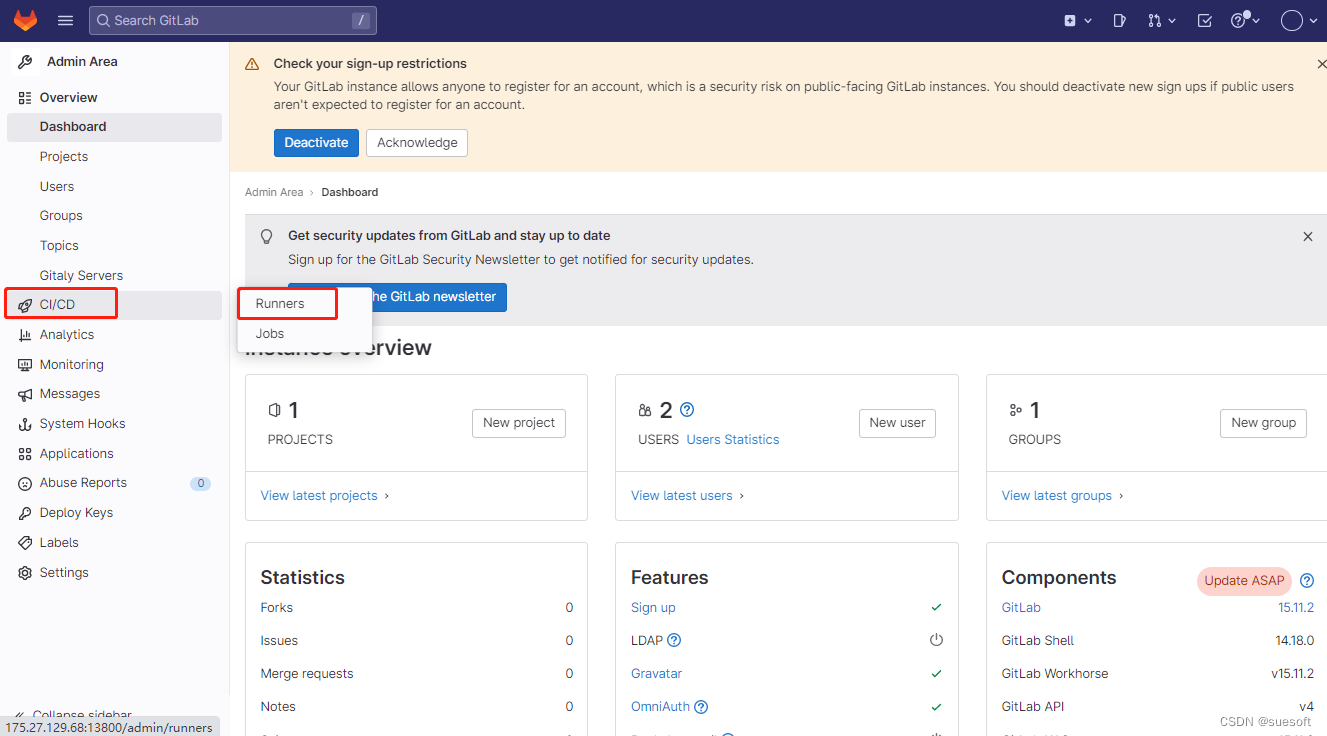Viewport: 1327px width, 736px height.
Task: Click the Abuse Reports count badge
Action: tap(201, 484)
